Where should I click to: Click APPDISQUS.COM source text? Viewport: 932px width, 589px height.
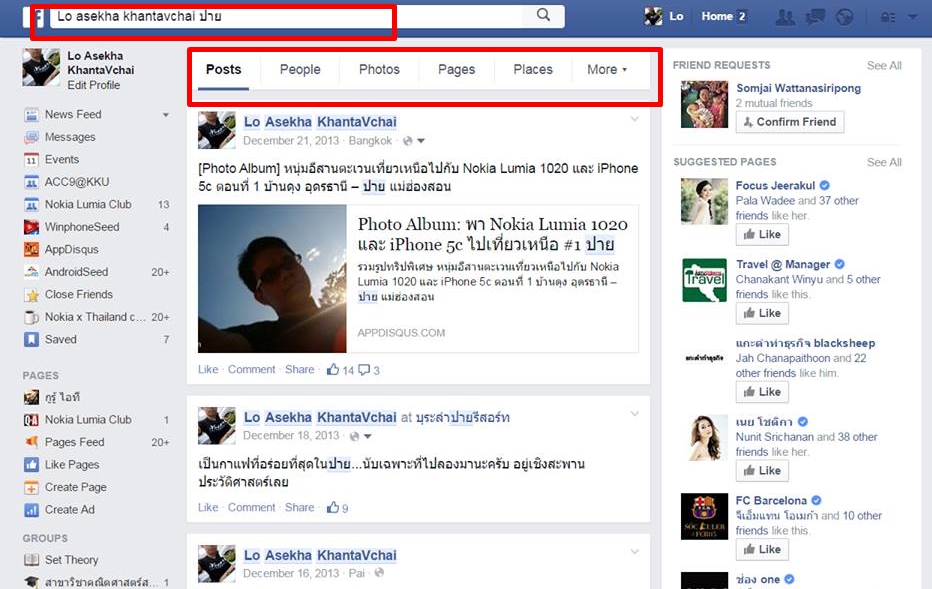tap(401, 333)
